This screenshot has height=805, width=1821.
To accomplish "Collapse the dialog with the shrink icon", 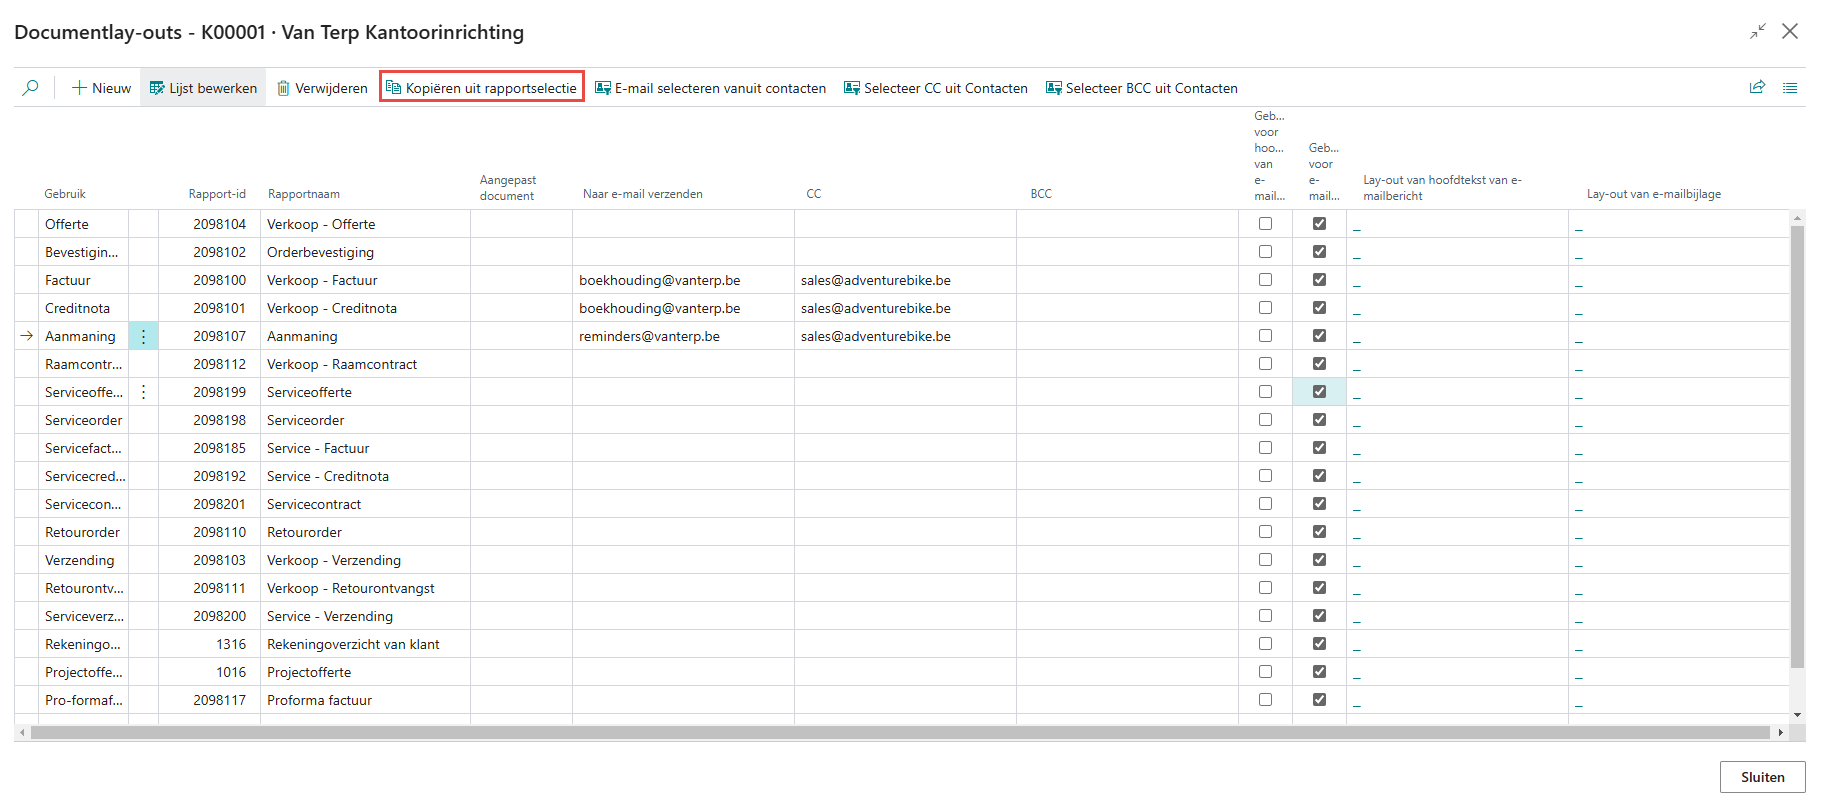I will coord(1757,32).
